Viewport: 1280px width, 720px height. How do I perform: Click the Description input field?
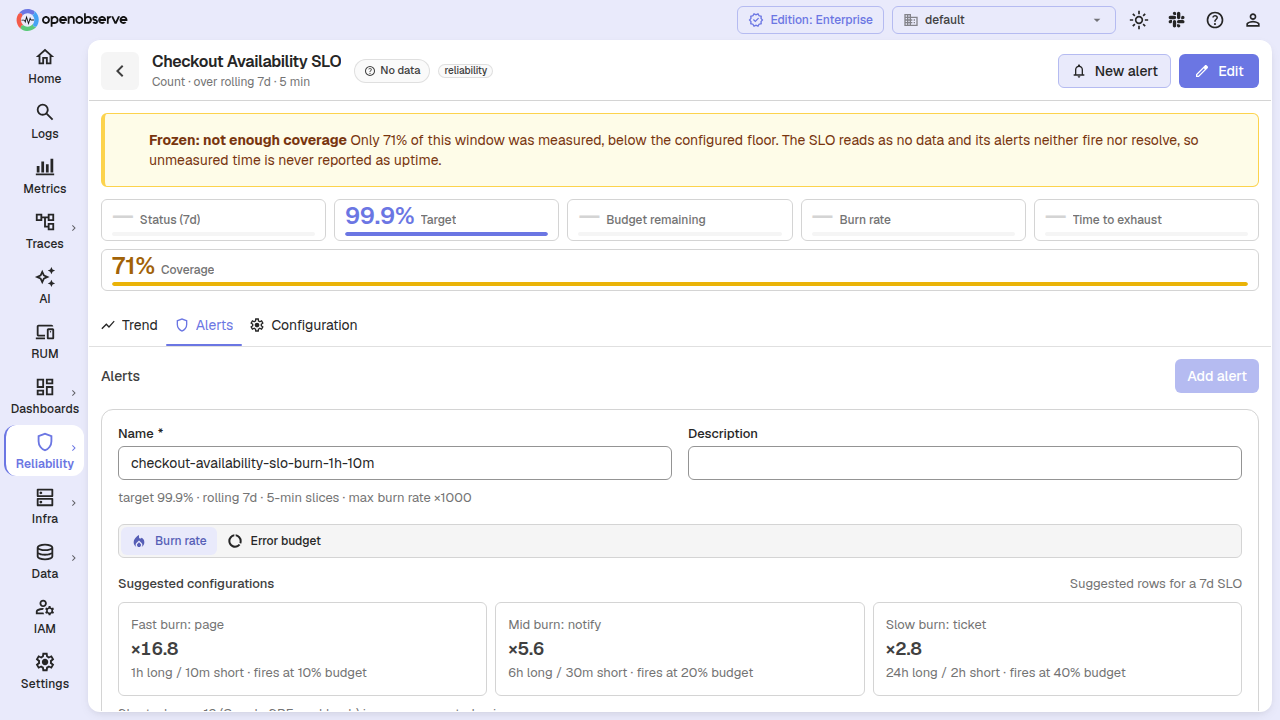[965, 463]
